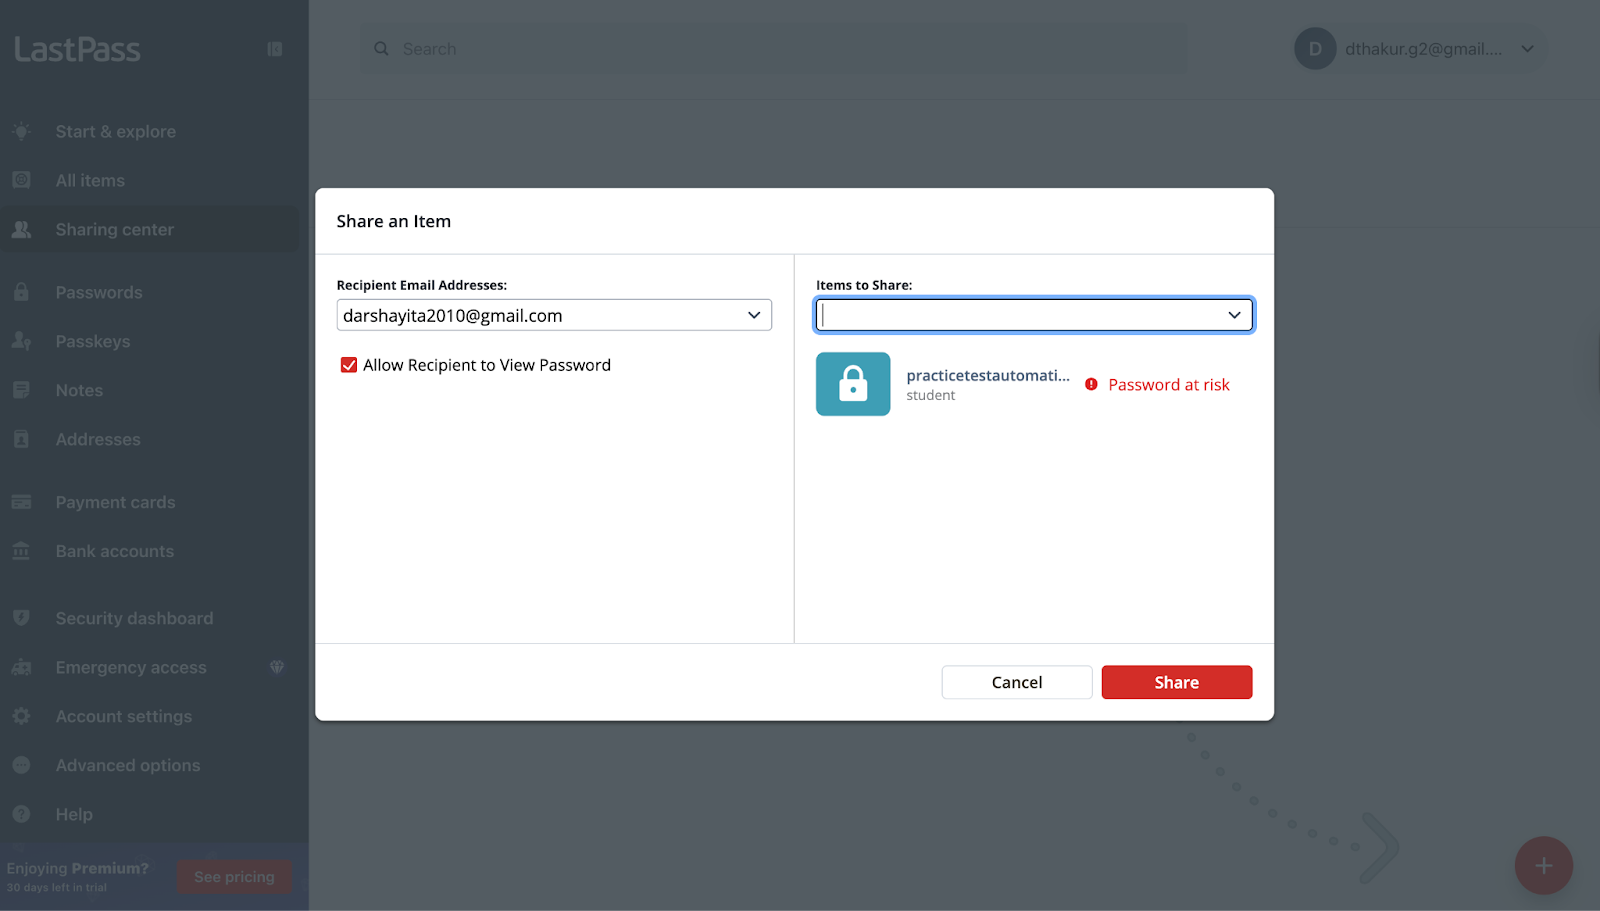Click the Passkeys icon in sidebar
Viewport: 1600px width, 911px height.
pos(21,341)
